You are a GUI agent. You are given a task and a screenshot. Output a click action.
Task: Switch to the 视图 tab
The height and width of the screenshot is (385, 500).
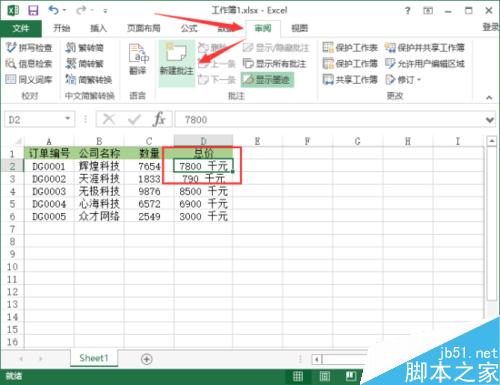pos(299,28)
